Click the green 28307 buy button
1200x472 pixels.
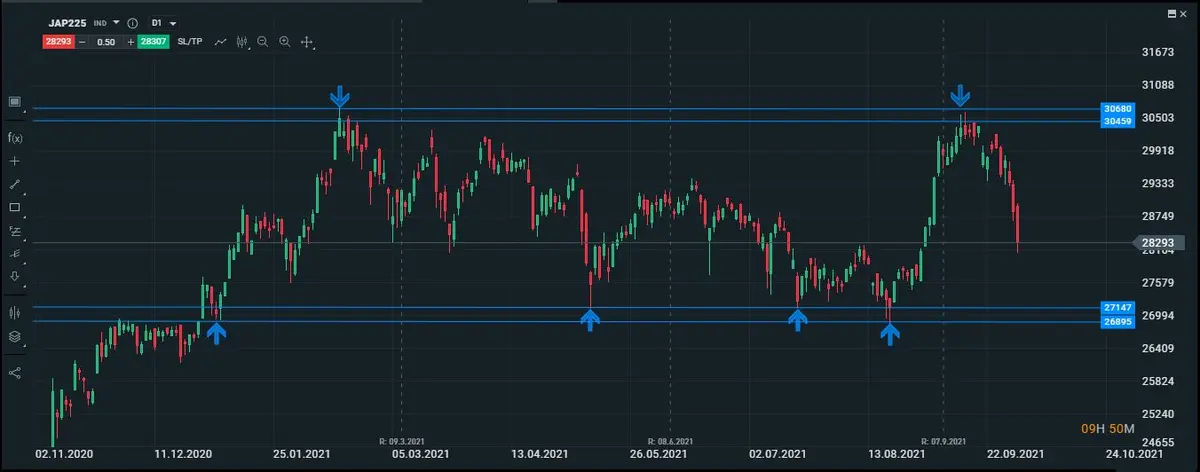(153, 42)
